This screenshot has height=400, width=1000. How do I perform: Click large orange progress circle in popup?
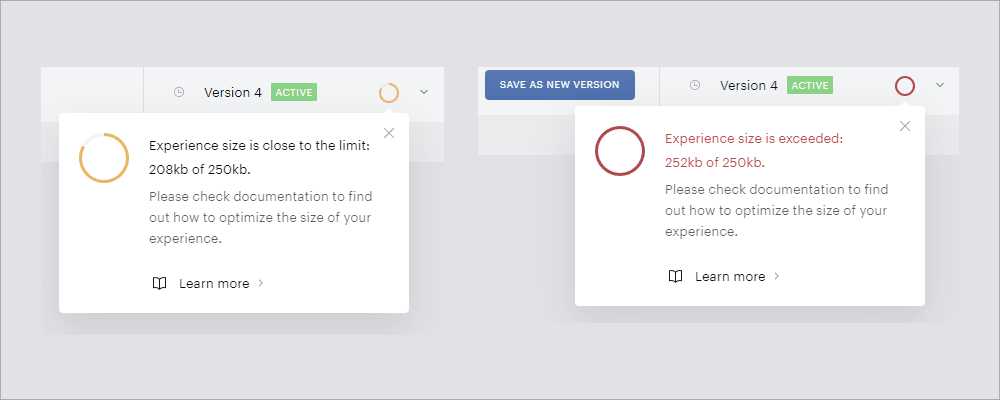(x=104, y=158)
